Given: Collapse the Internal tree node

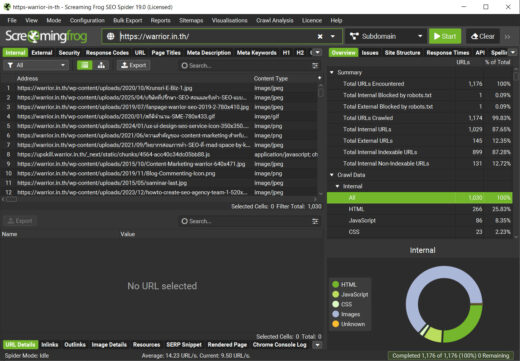Looking at the screenshot, I should 338,186.
